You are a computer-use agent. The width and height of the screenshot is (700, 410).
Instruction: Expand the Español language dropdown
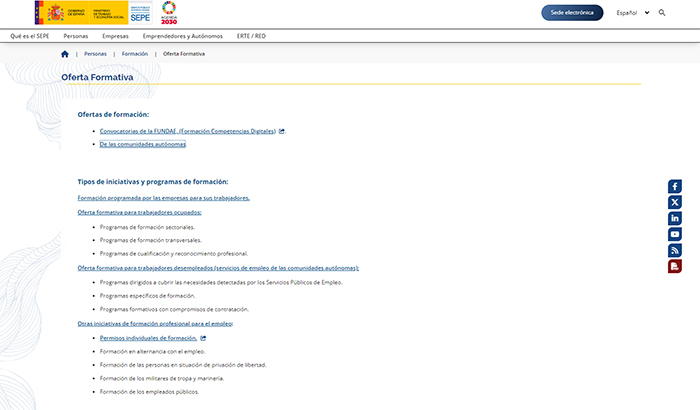(x=632, y=13)
